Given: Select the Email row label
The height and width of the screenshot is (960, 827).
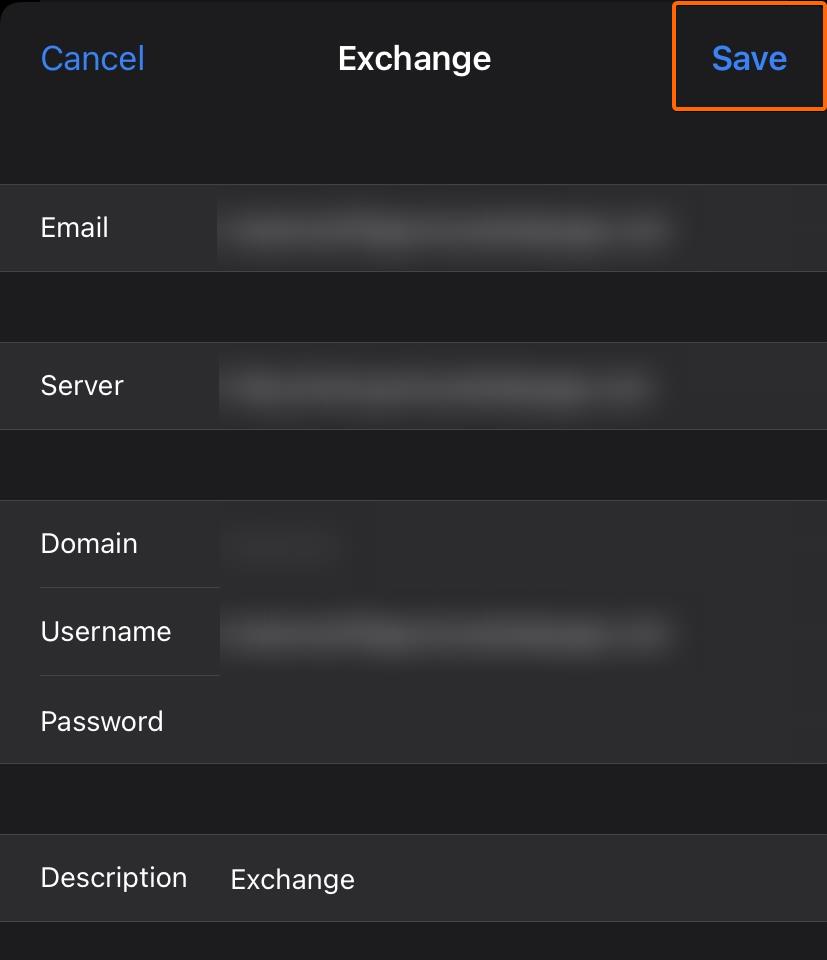Looking at the screenshot, I should [74, 228].
